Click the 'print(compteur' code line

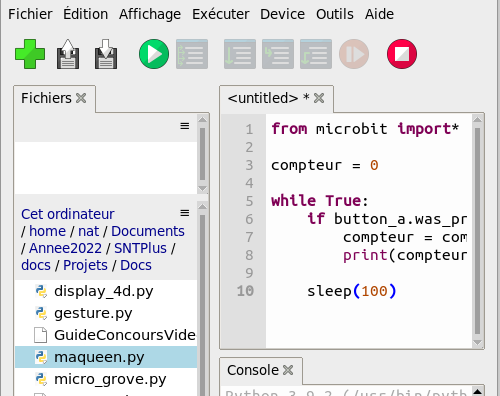(405, 255)
